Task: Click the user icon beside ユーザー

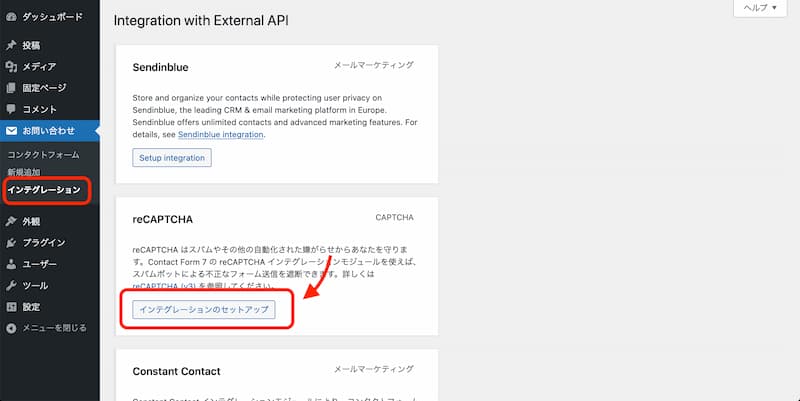Action: (11, 264)
